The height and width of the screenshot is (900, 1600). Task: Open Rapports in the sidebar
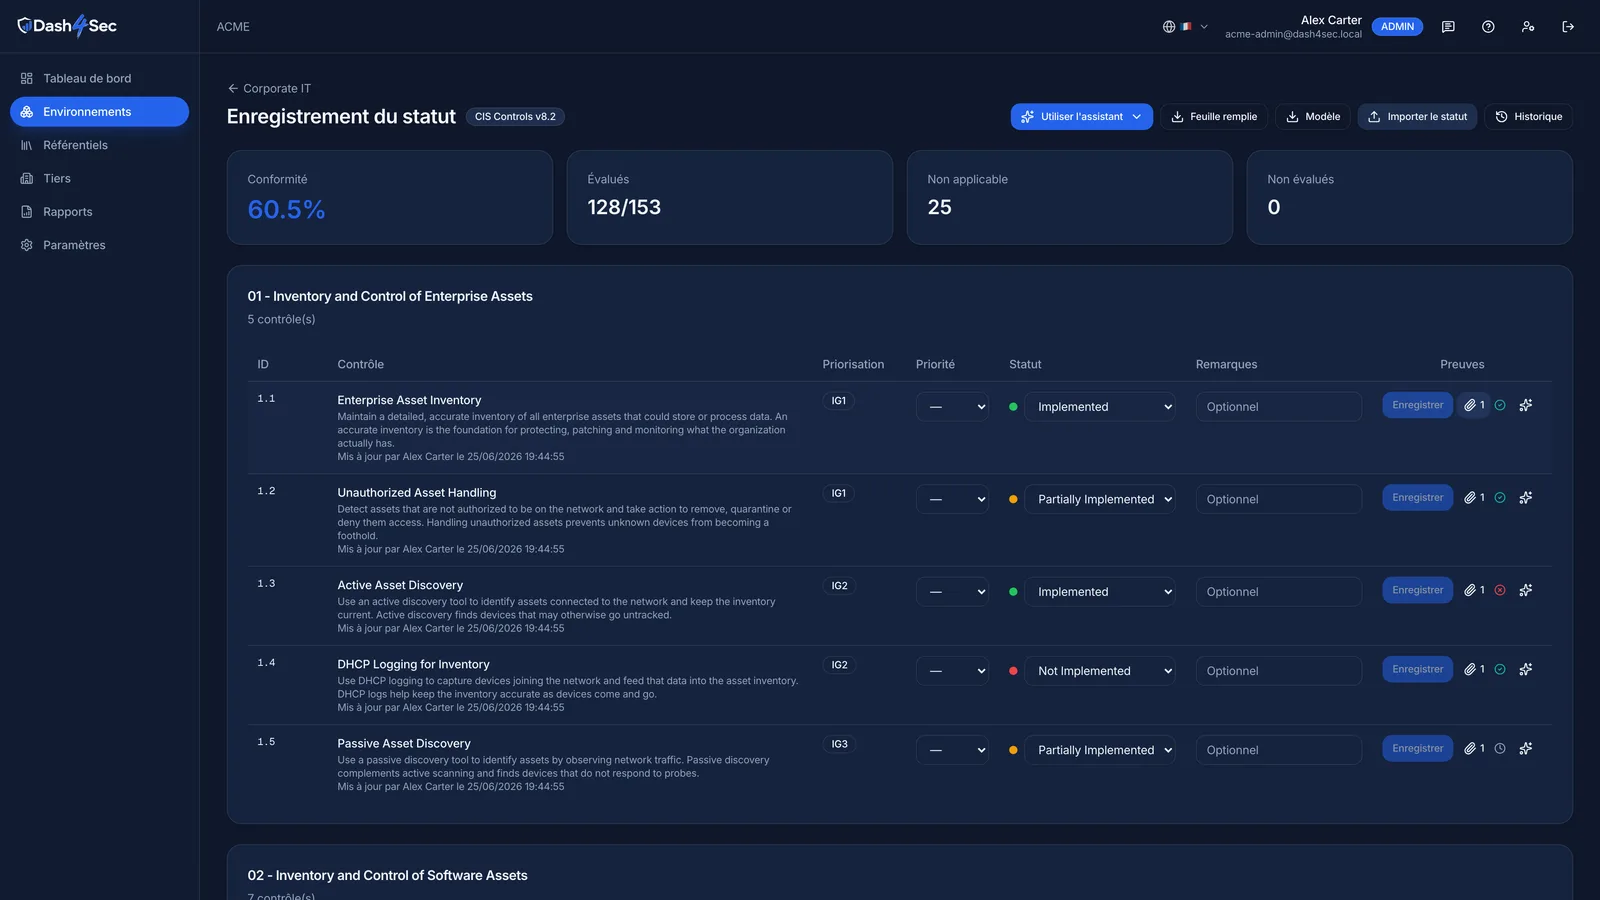click(99, 212)
